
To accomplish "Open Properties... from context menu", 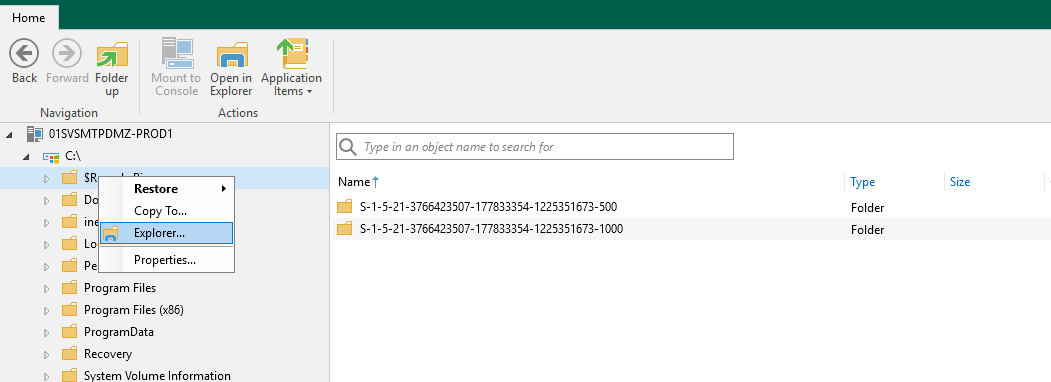I will pos(166,260).
